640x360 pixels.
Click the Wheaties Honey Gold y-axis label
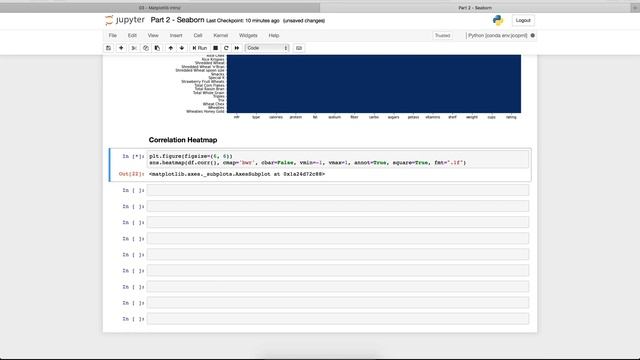[x=205, y=111]
